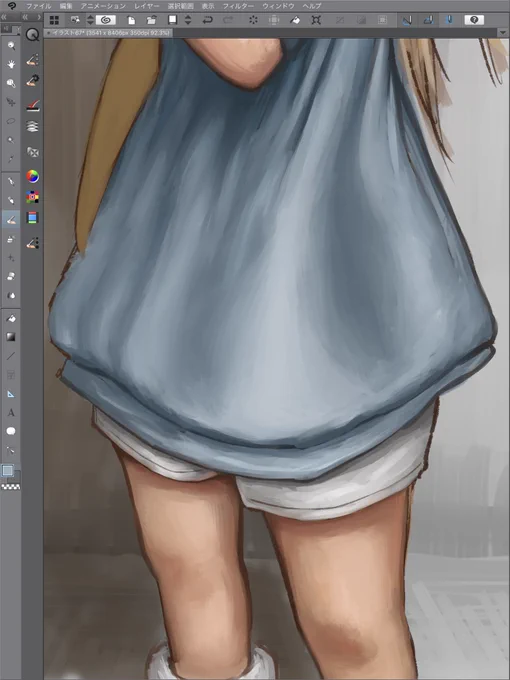510x680 pixels.
Task: Select the Text tool
Action: click(x=11, y=413)
